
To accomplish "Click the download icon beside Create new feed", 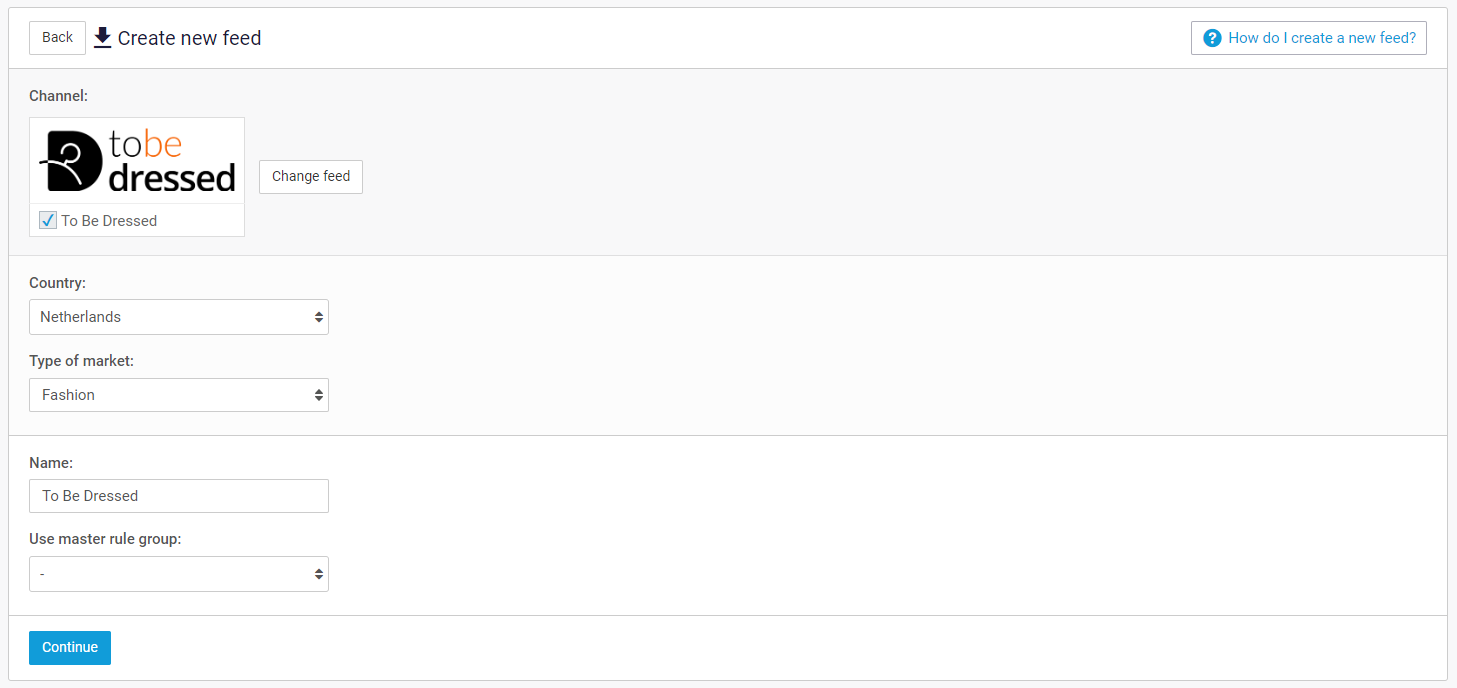I will point(103,38).
